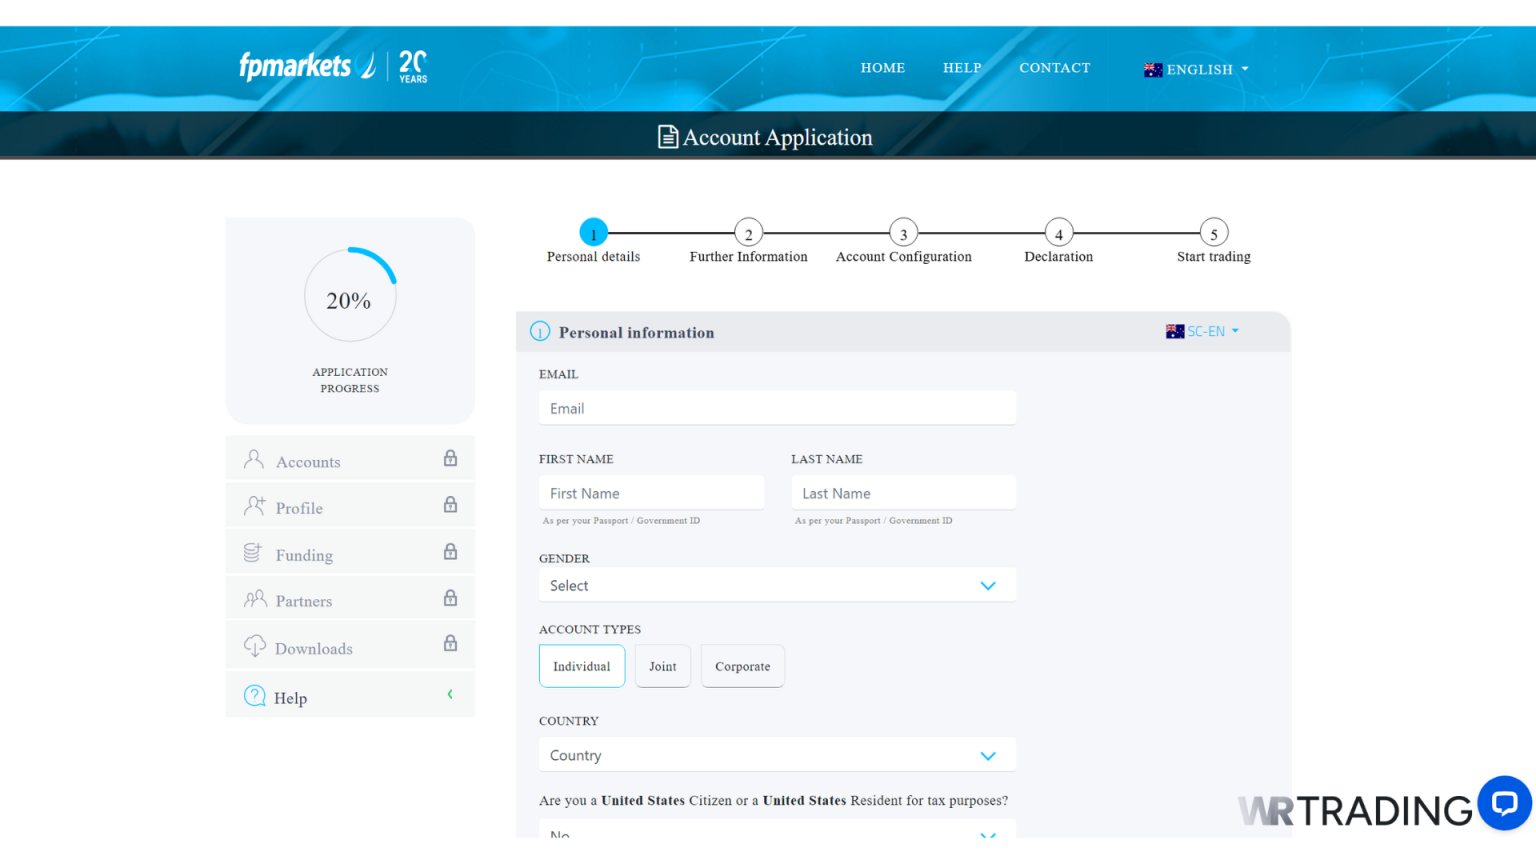Click the Help question mark icon
This screenshot has width=1536, height=864.
click(x=254, y=695)
